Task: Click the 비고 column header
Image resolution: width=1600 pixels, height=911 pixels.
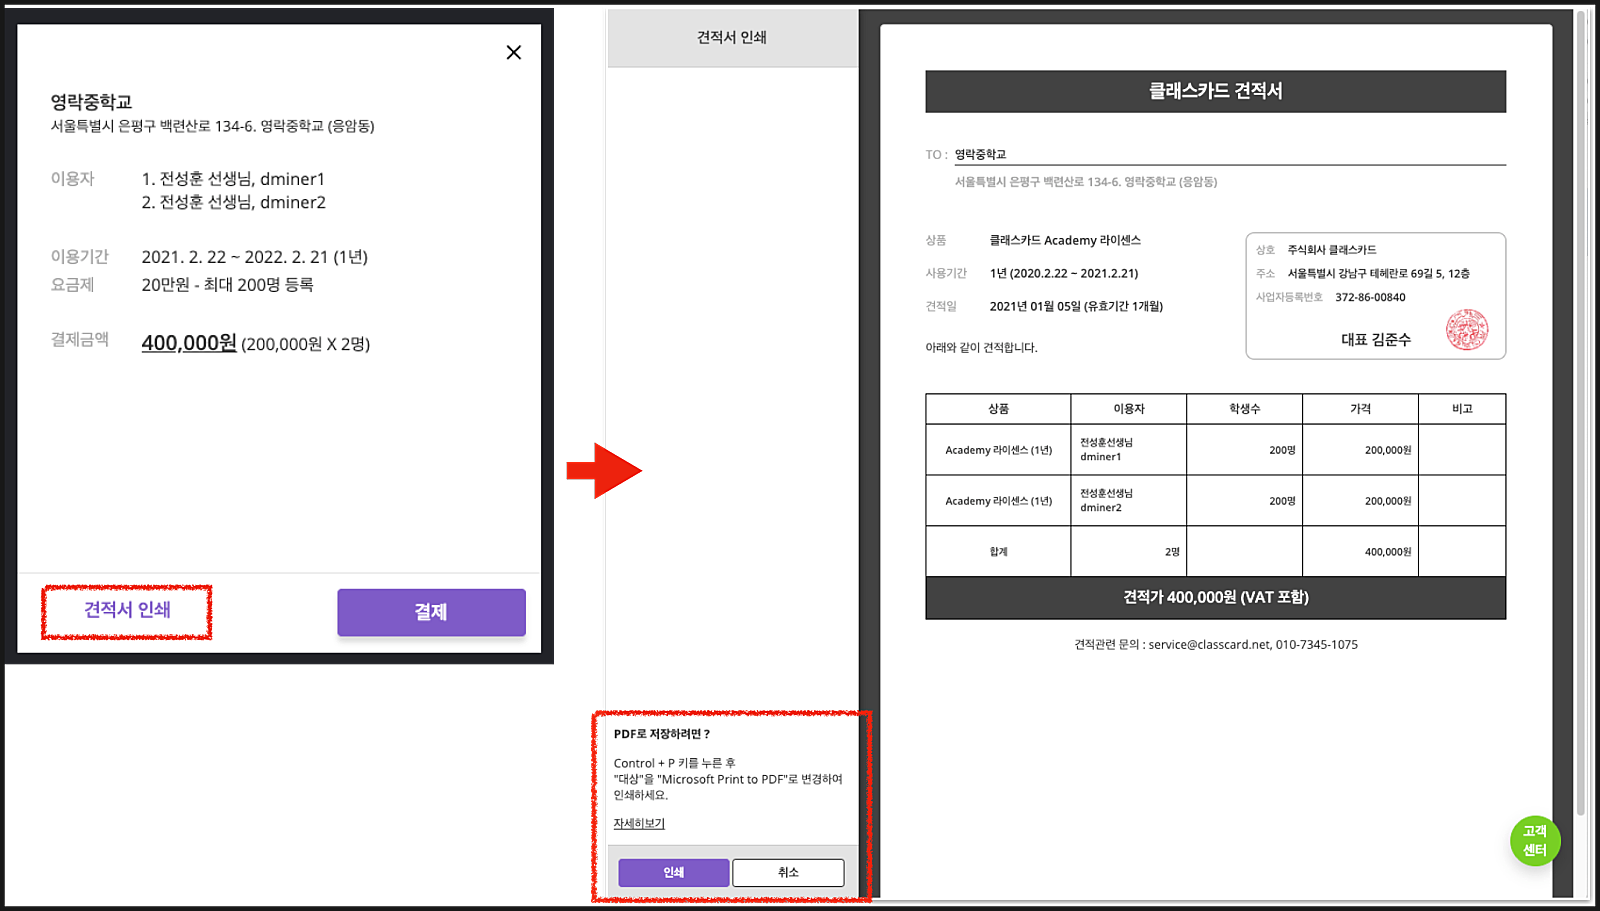Action: pos(1462,409)
